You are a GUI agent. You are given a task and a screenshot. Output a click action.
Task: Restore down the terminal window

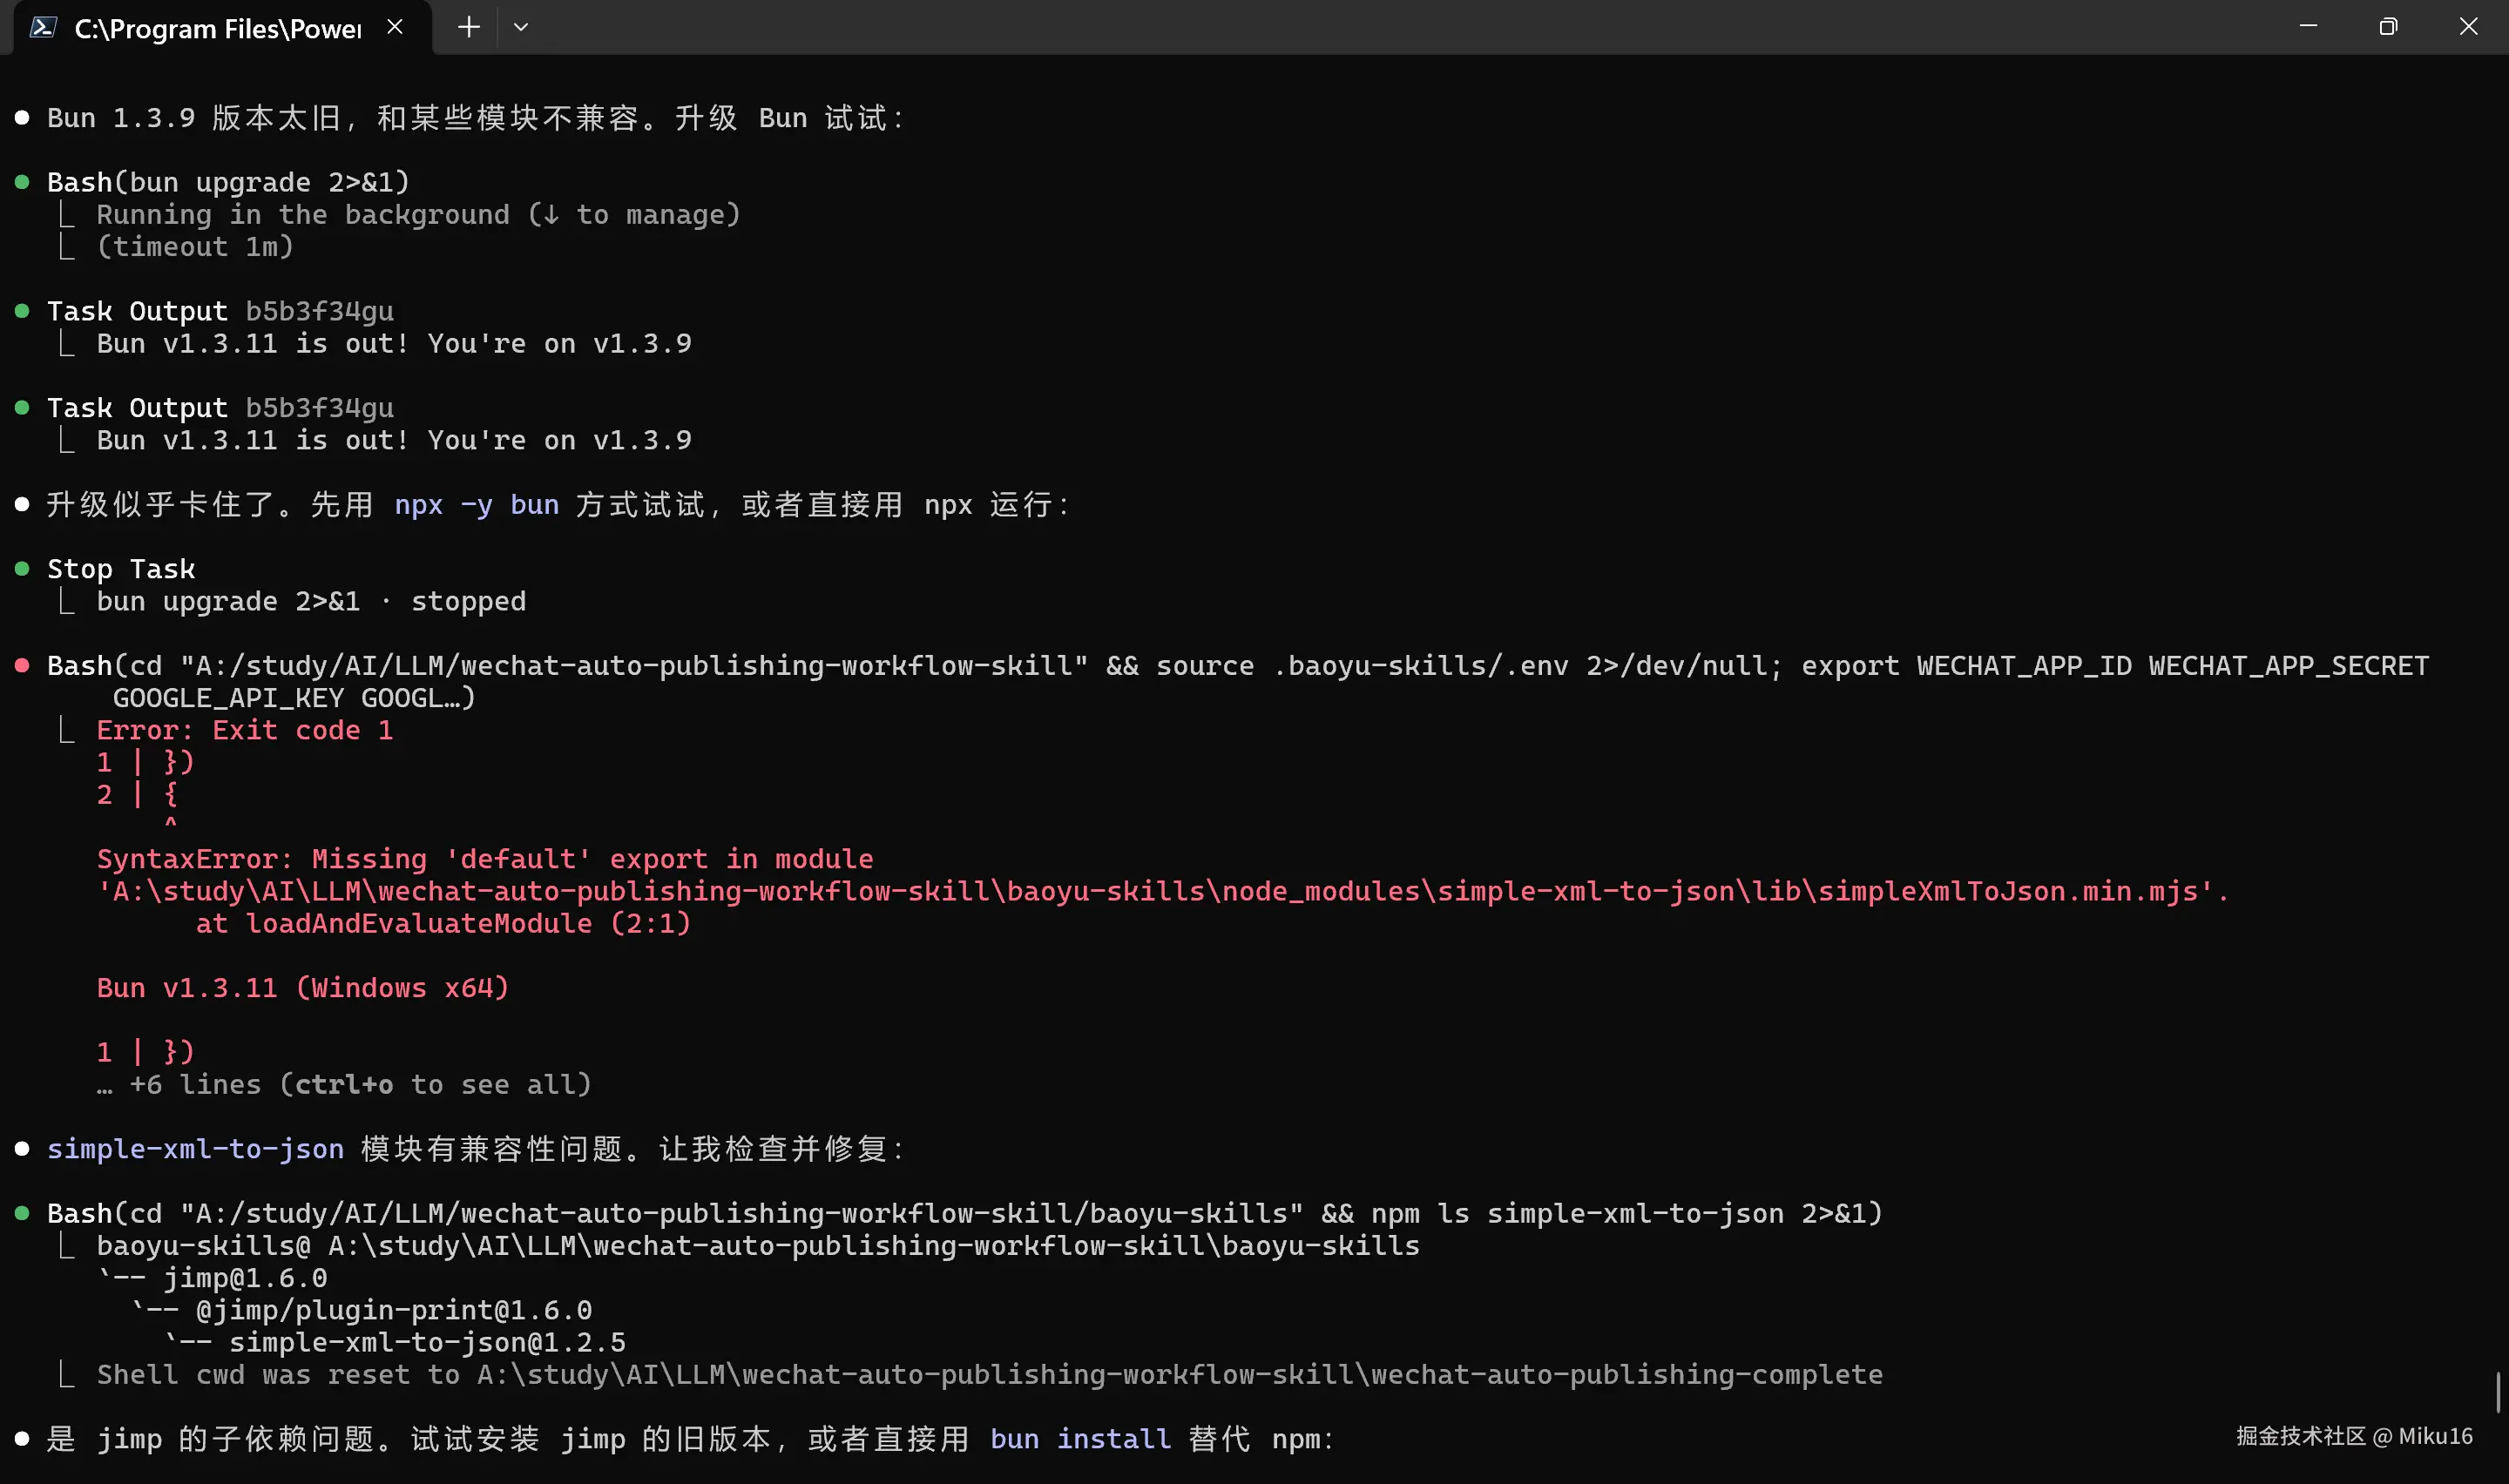pos(2388,27)
